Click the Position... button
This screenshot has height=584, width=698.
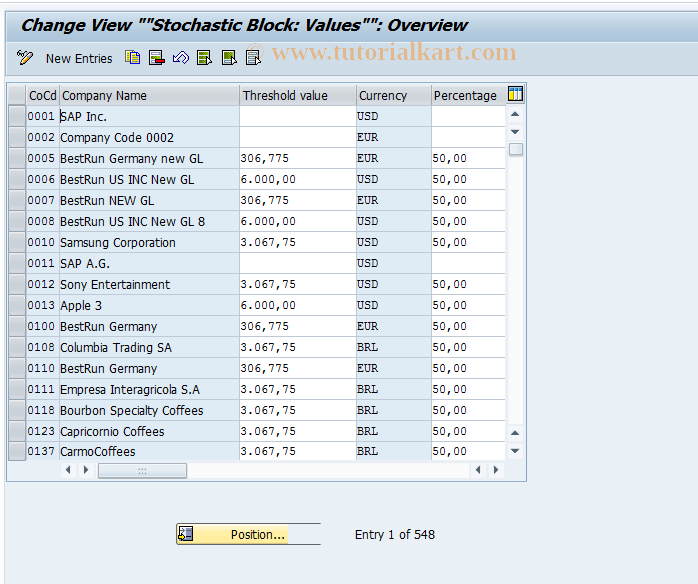(248, 534)
